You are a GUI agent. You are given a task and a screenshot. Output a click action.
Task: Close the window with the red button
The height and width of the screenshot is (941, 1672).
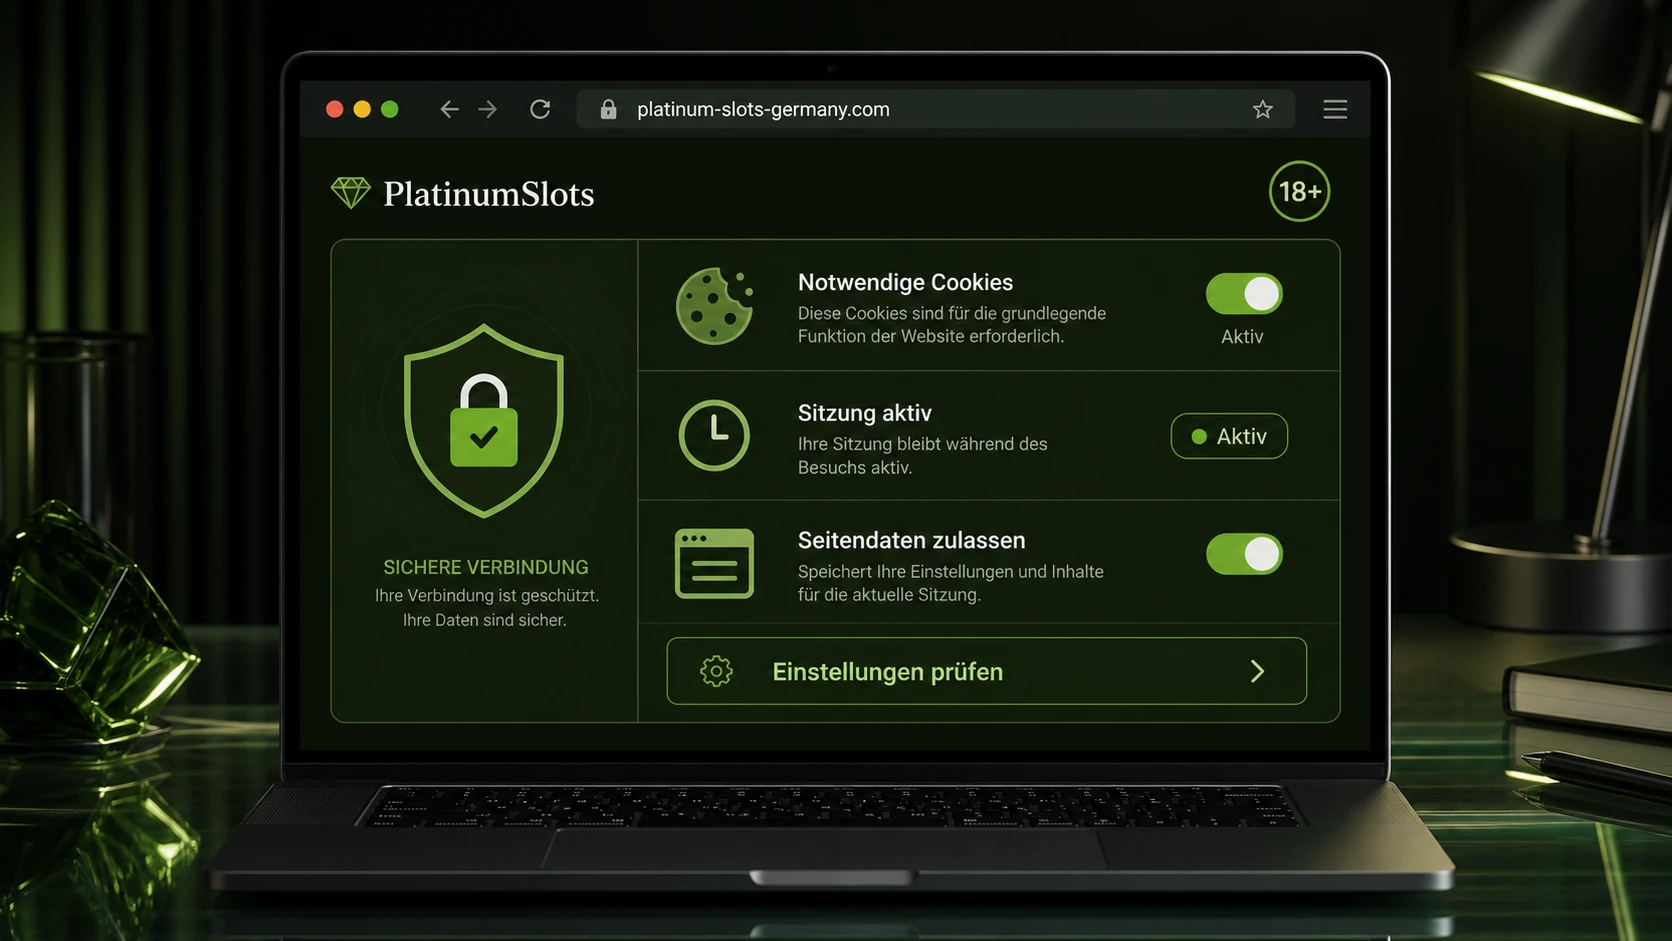pyautogui.click(x=335, y=109)
